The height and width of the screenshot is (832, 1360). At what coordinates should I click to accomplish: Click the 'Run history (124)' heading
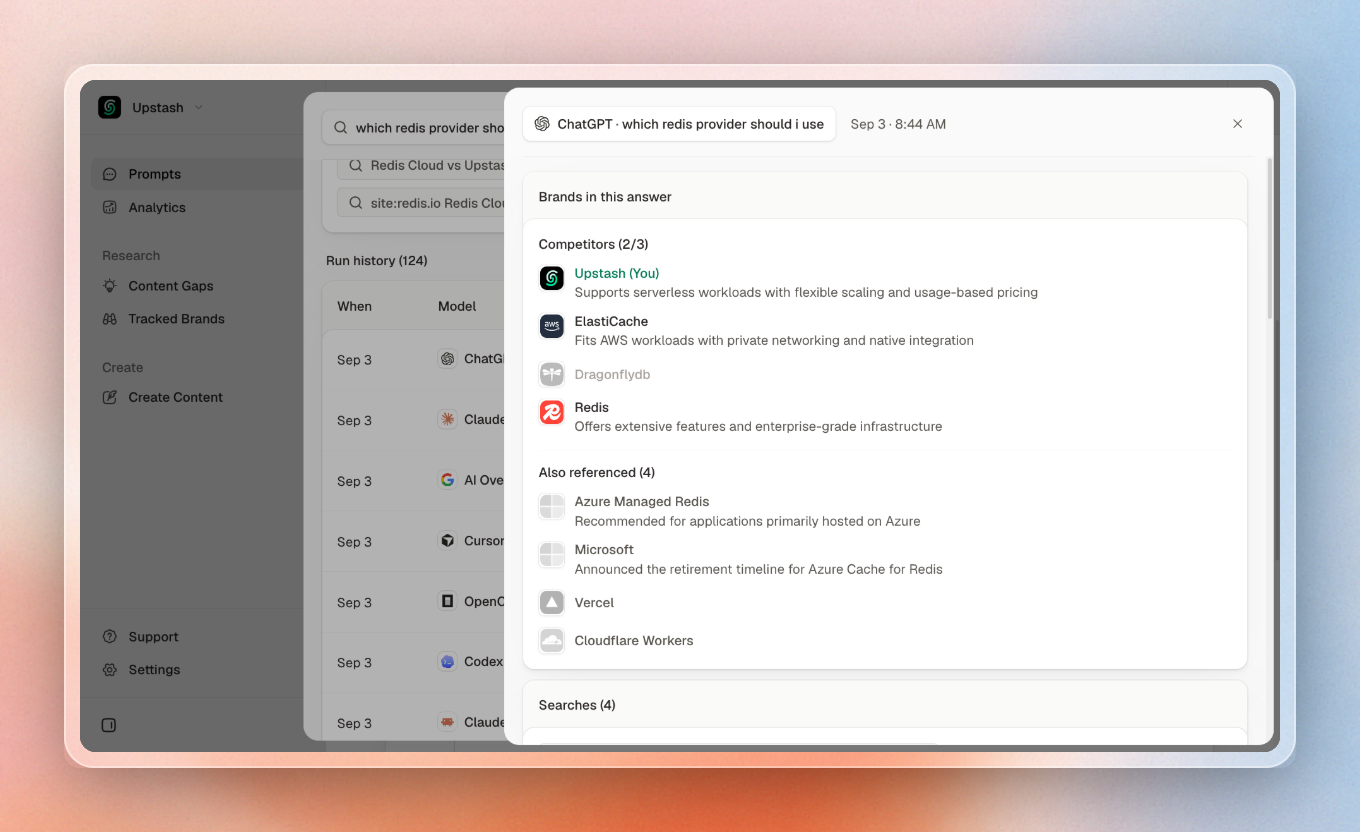click(377, 261)
